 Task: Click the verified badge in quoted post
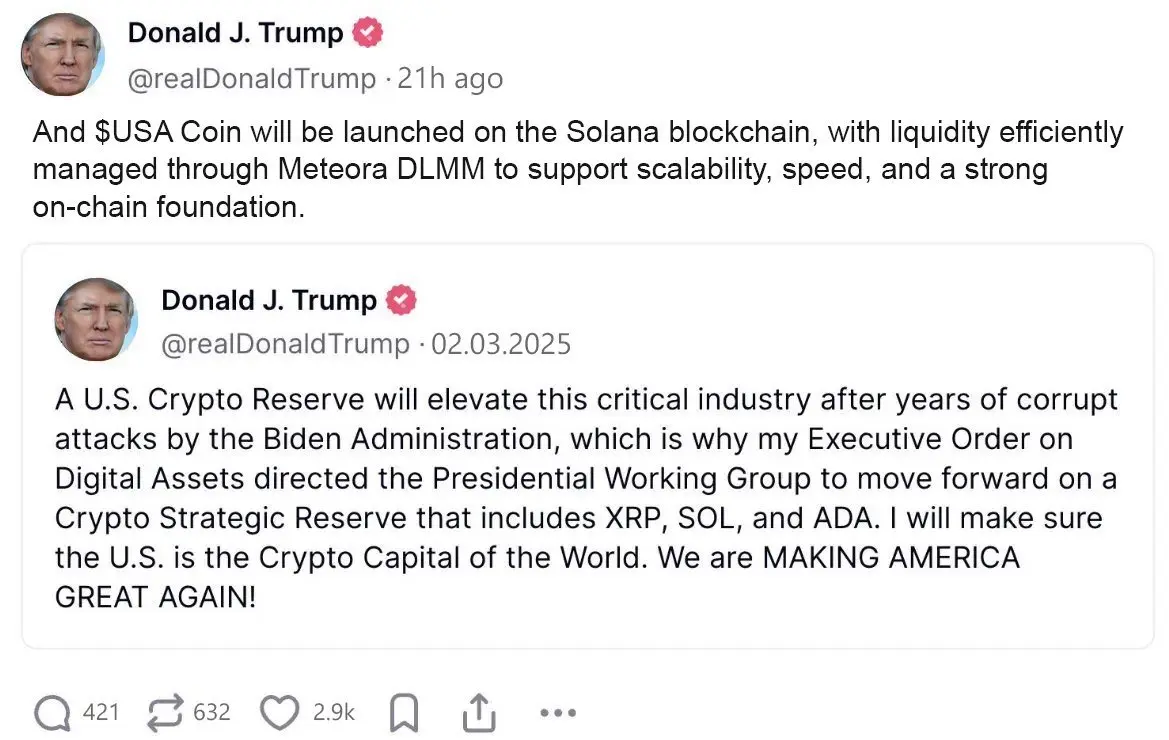402,300
